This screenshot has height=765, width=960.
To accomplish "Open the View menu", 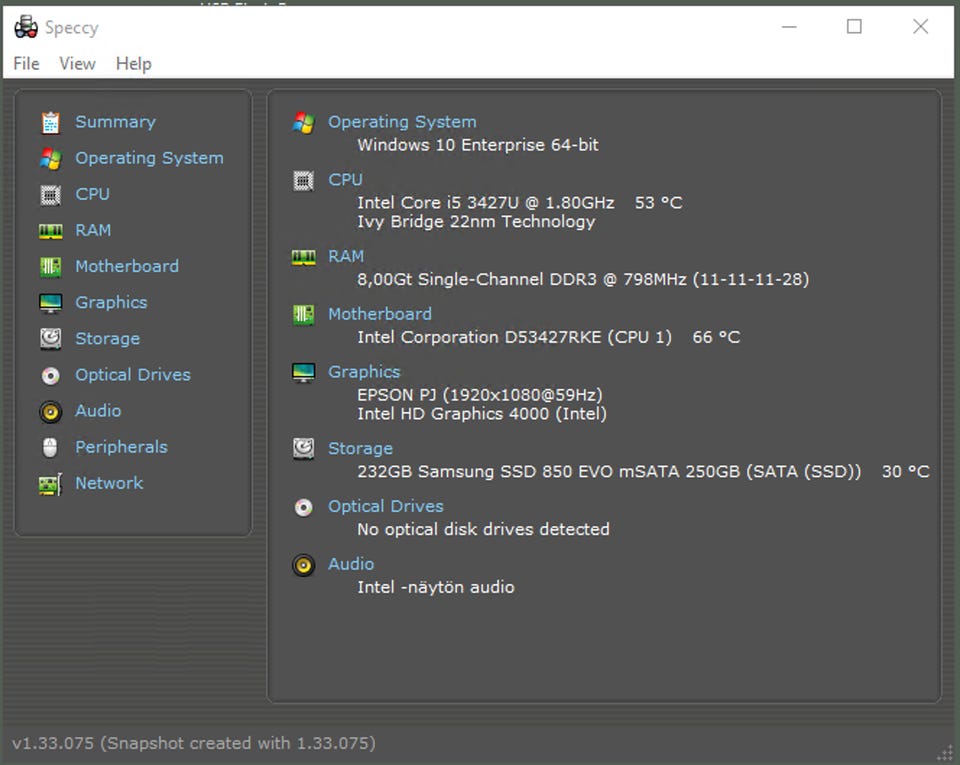I will pyautogui.click(x=77, y=63).
